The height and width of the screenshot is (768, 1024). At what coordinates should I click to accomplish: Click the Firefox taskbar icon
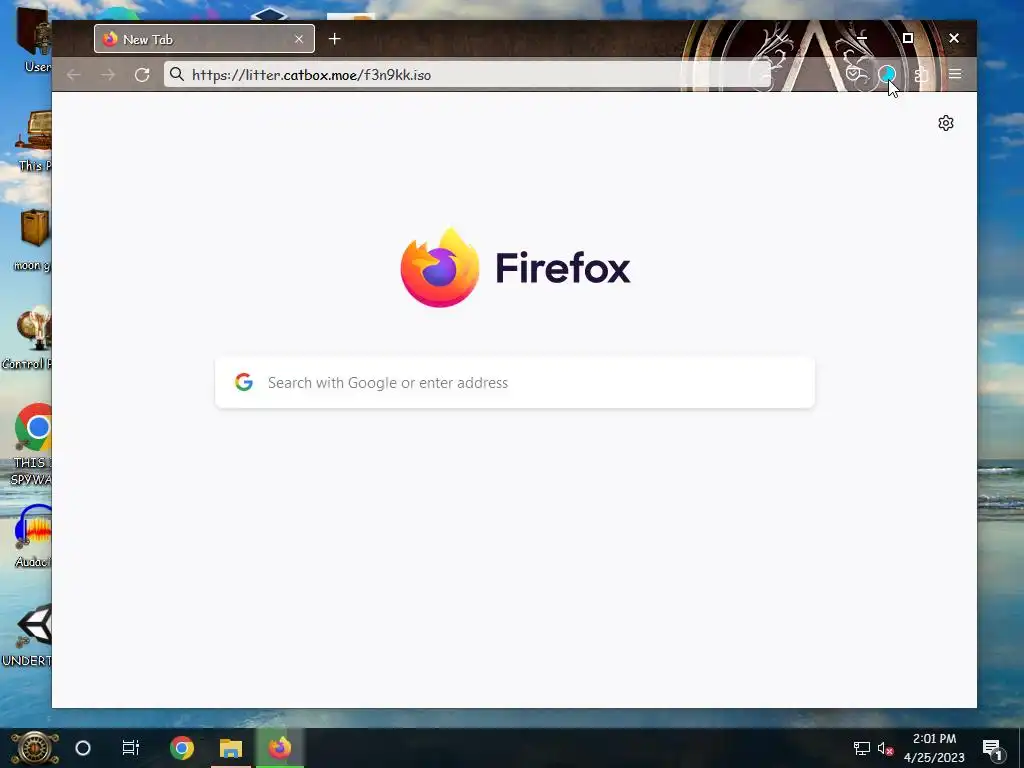click(280, 748)
